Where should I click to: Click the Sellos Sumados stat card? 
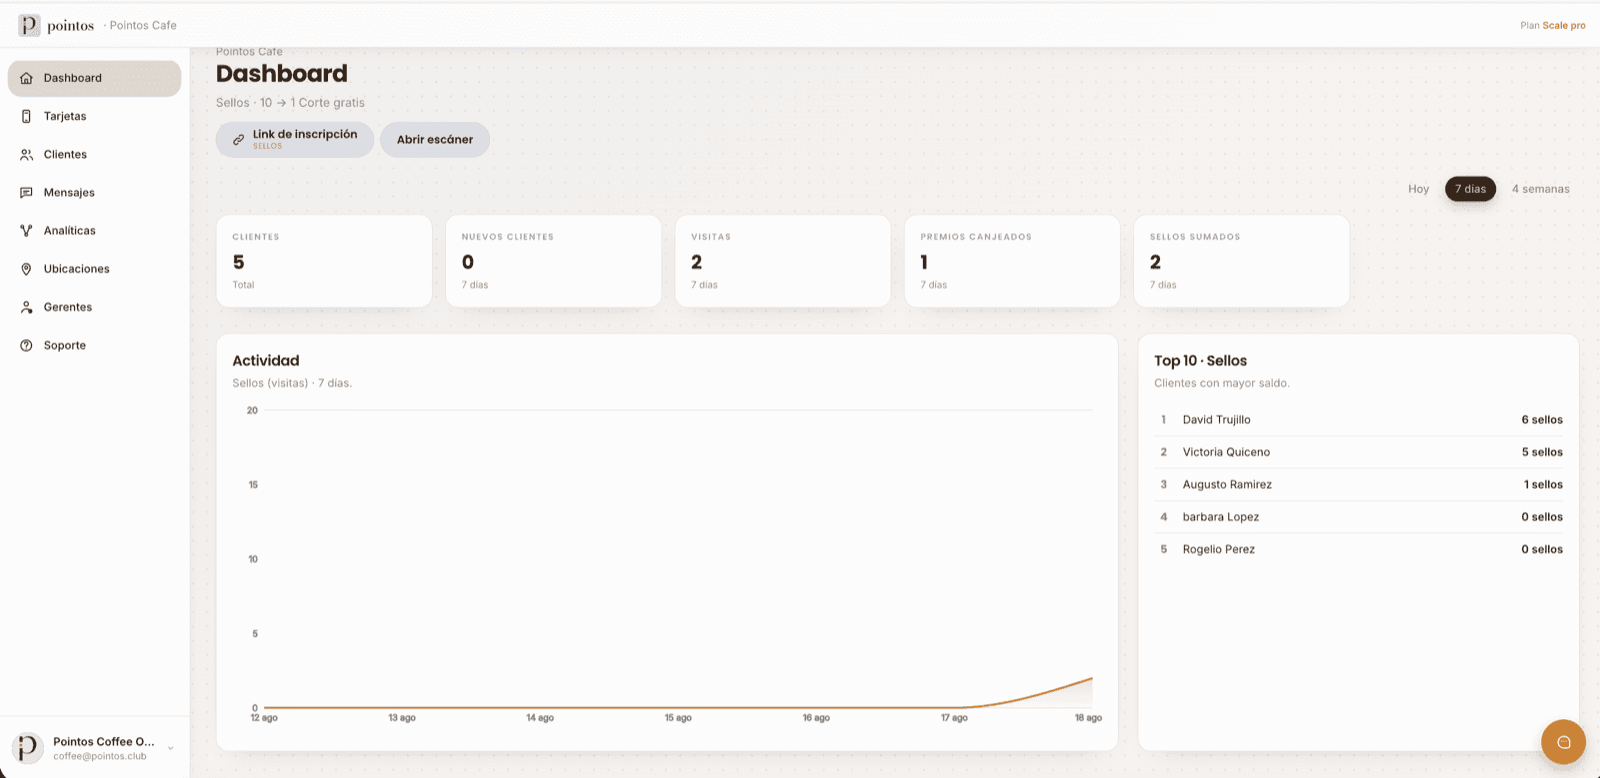[x=1242, y=261]
